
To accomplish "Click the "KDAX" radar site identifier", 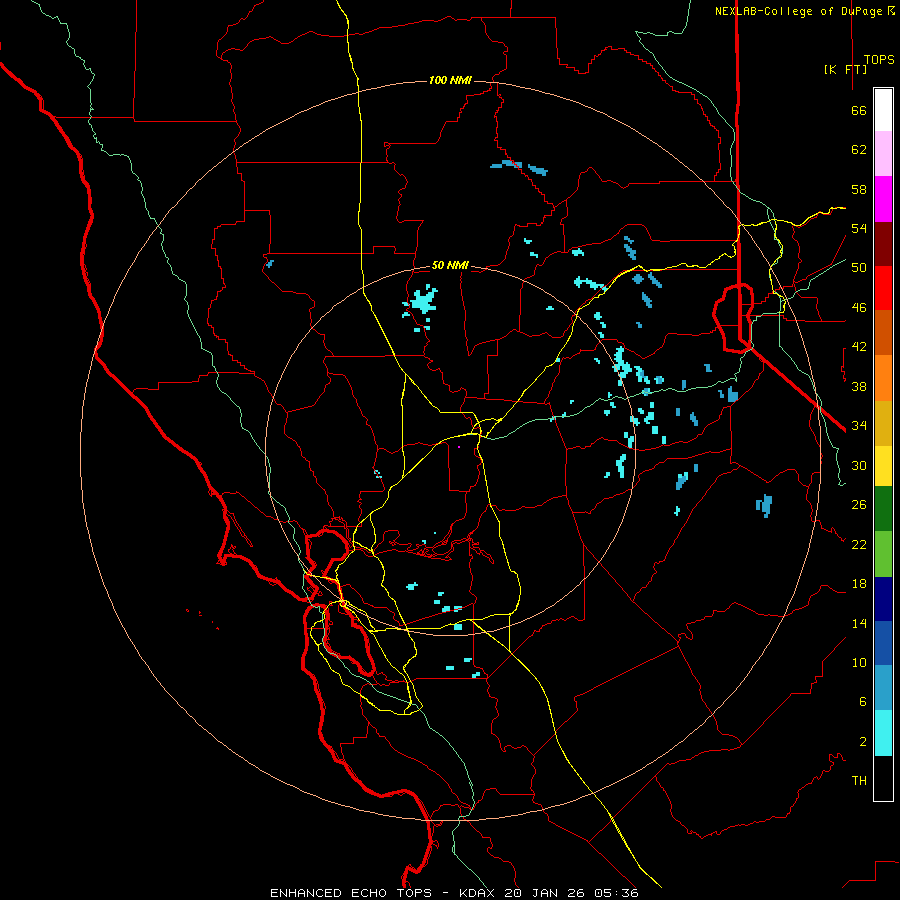I will (479, 893).
